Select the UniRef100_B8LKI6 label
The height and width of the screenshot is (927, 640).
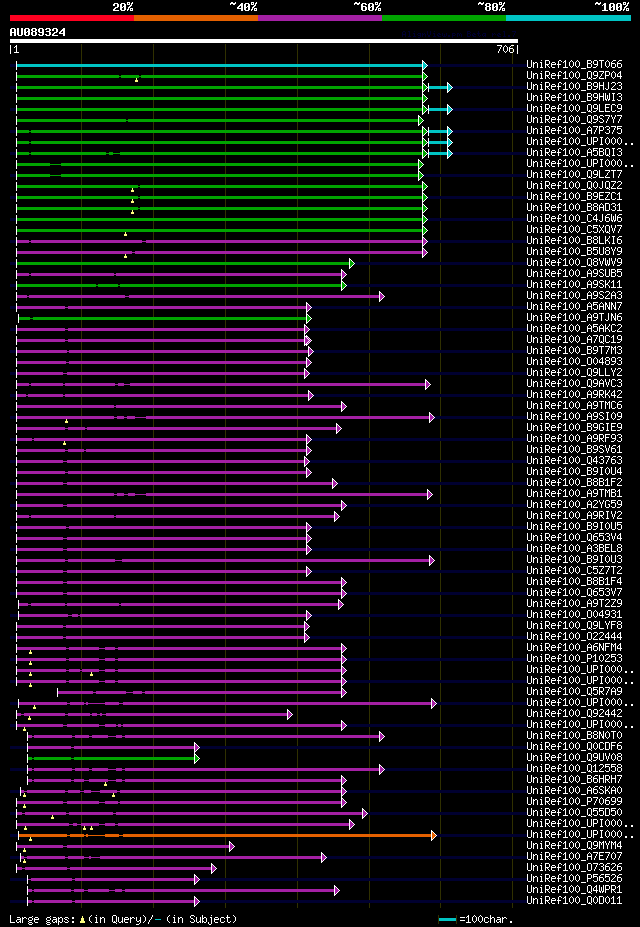(x=574, y=241)
